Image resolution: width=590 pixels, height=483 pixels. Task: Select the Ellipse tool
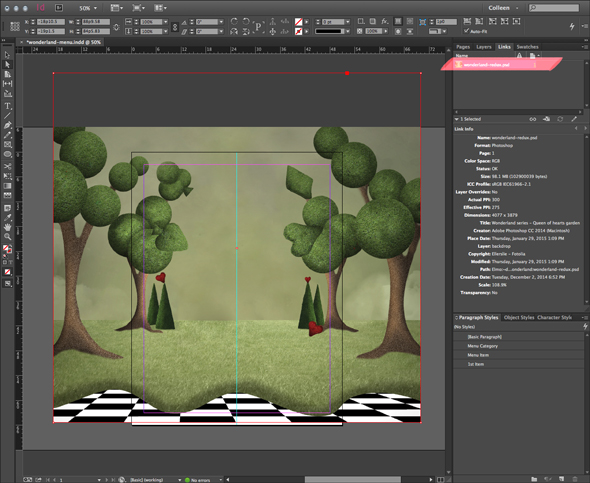pyautogui.click(x=7, y=154)
